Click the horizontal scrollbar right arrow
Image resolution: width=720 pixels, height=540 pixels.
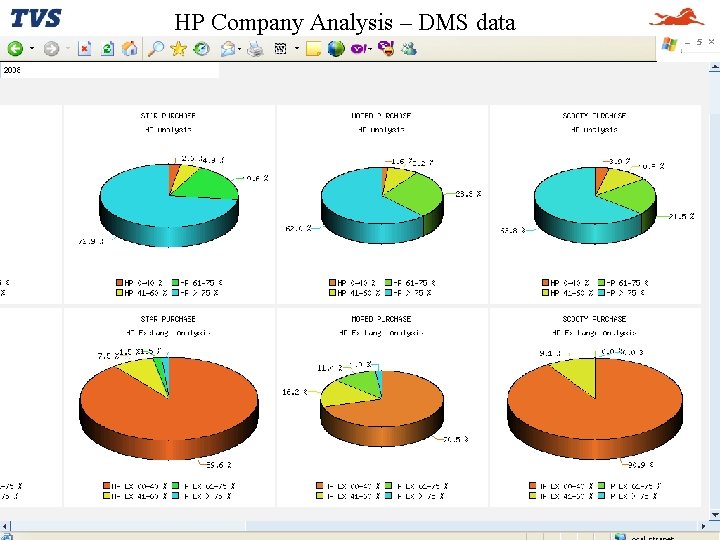[703, 525]
